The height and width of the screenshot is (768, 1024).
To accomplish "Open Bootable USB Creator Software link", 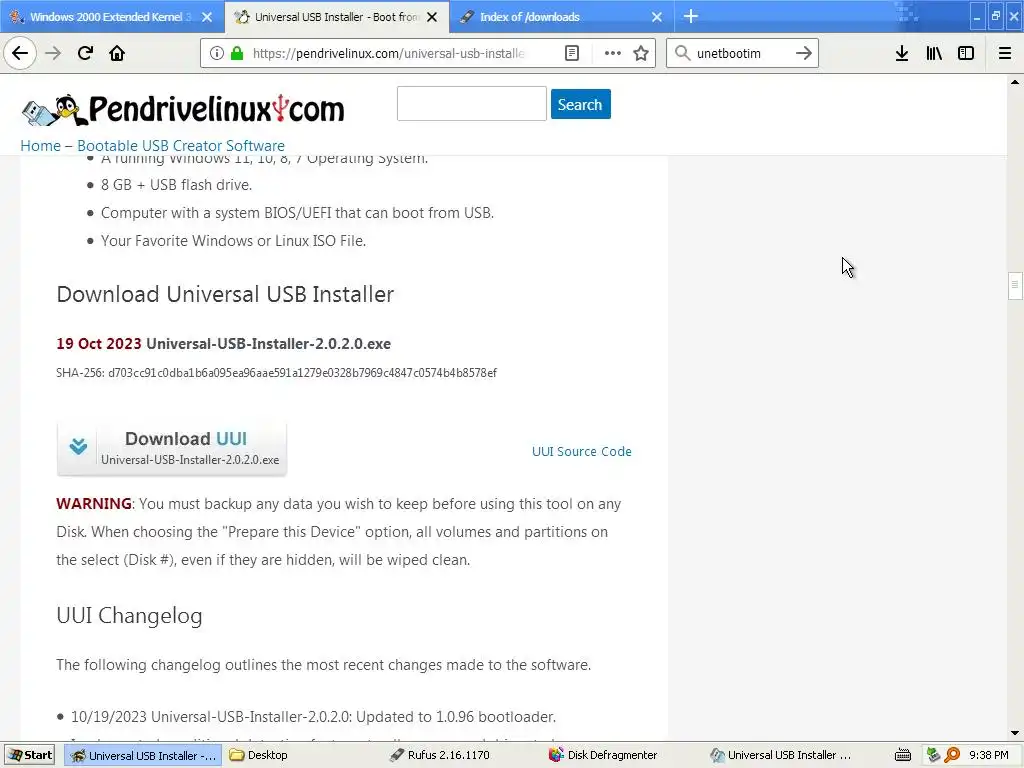I will tap(181, 146).
